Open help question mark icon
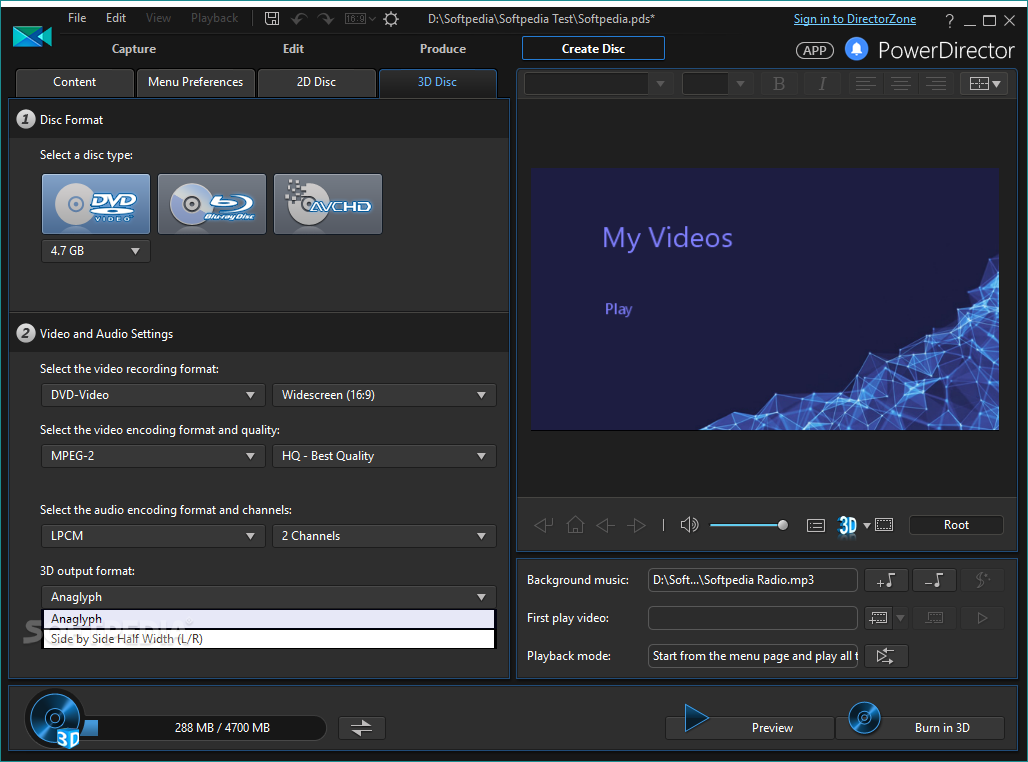Image resolution: width=1028 pixels, height=762 pixels. point(949,21)
